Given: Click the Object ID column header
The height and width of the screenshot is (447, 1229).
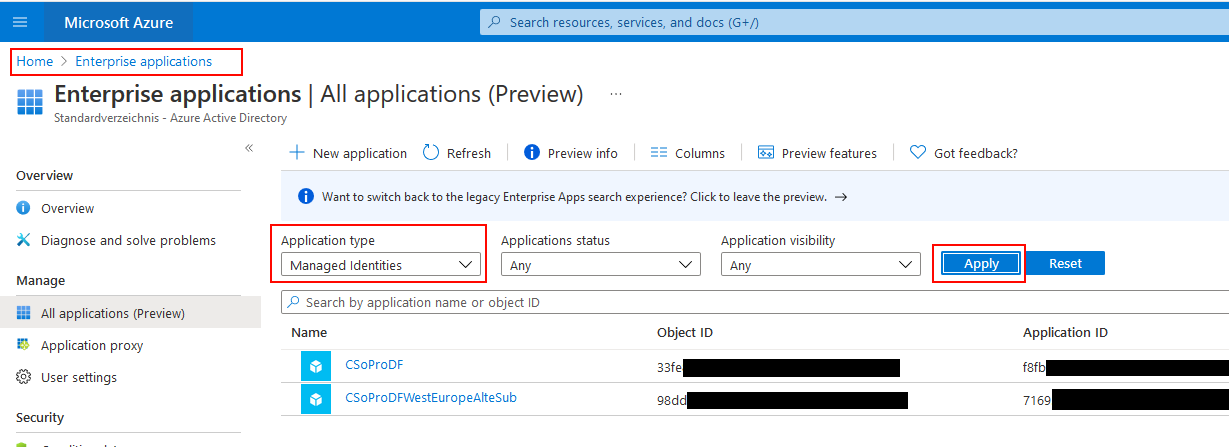Looking at the screenshot, I should click(x=685, y=332).
